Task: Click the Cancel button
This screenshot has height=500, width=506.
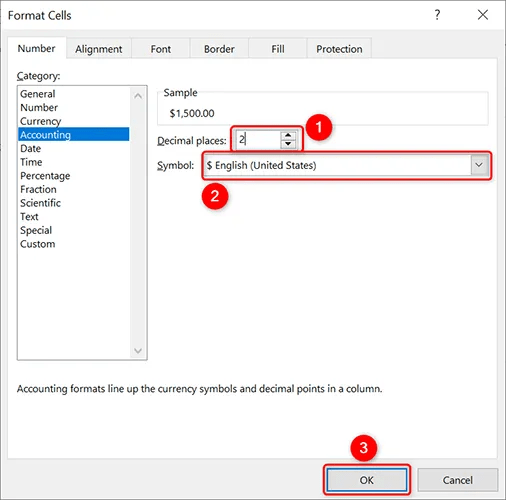Action: (x=458, y=480)
